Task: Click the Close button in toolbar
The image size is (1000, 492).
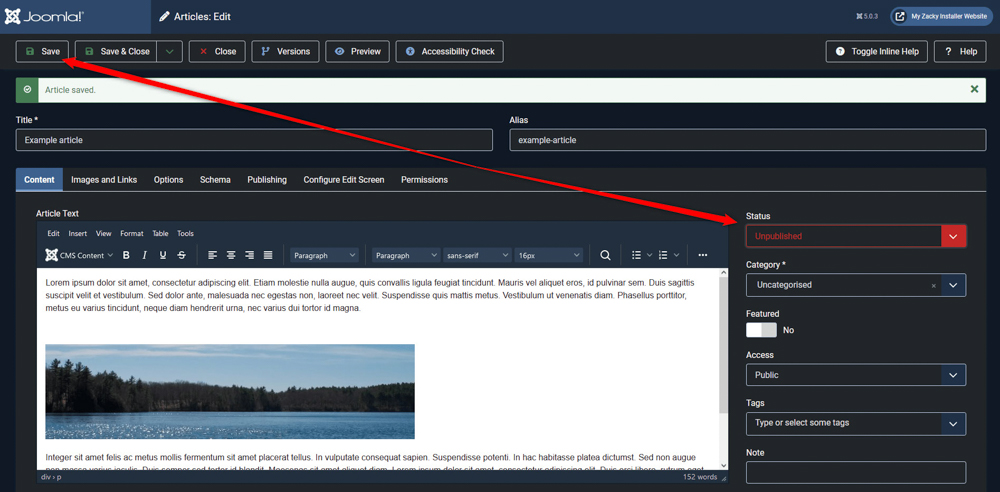Action: 217,52
